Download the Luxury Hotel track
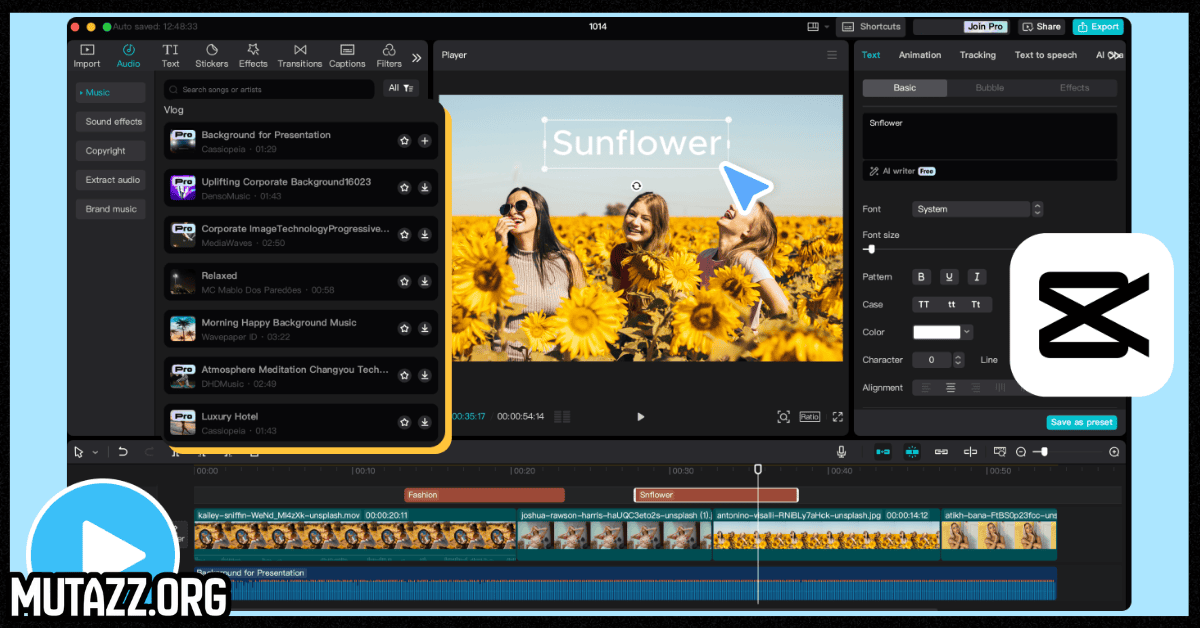Viewport: 1200px width, 628px height. click(x=424, y=422)
